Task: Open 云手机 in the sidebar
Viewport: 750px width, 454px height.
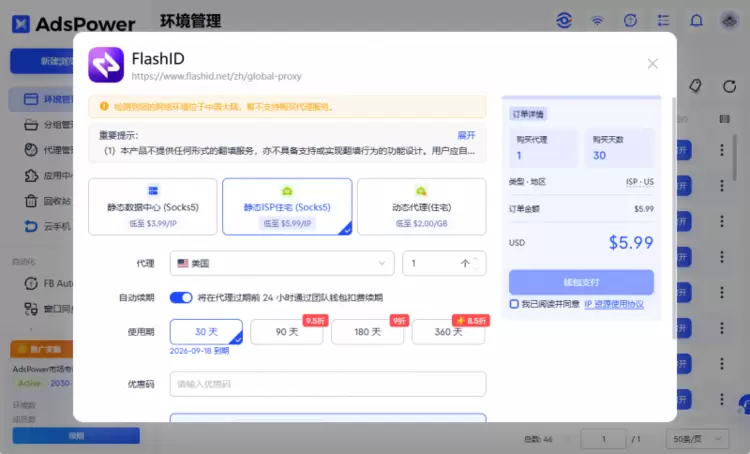Action: (48, 226)
